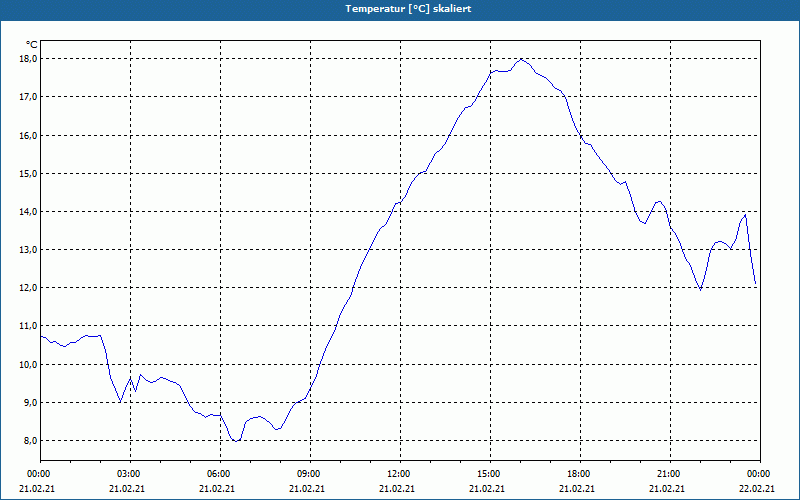
Task: Select the 11,0 y-axis value
Action: [x=28, y=326]
